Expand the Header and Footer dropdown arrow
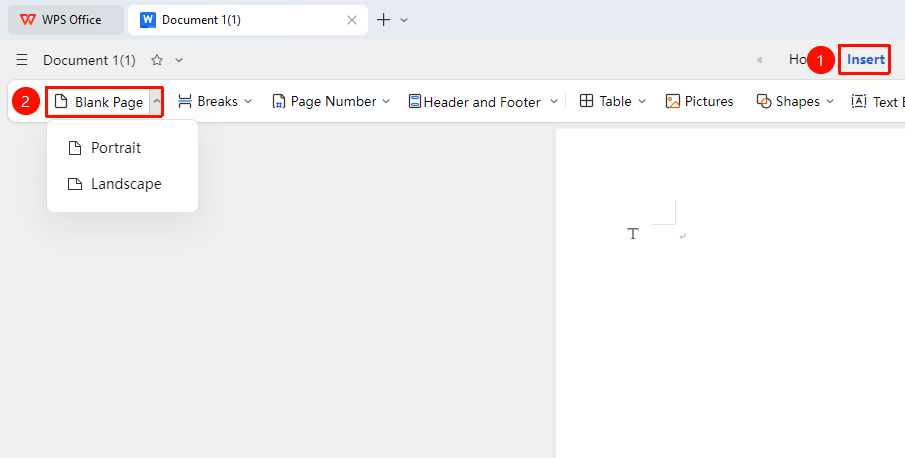905x458 pixels. click(554, 102)
